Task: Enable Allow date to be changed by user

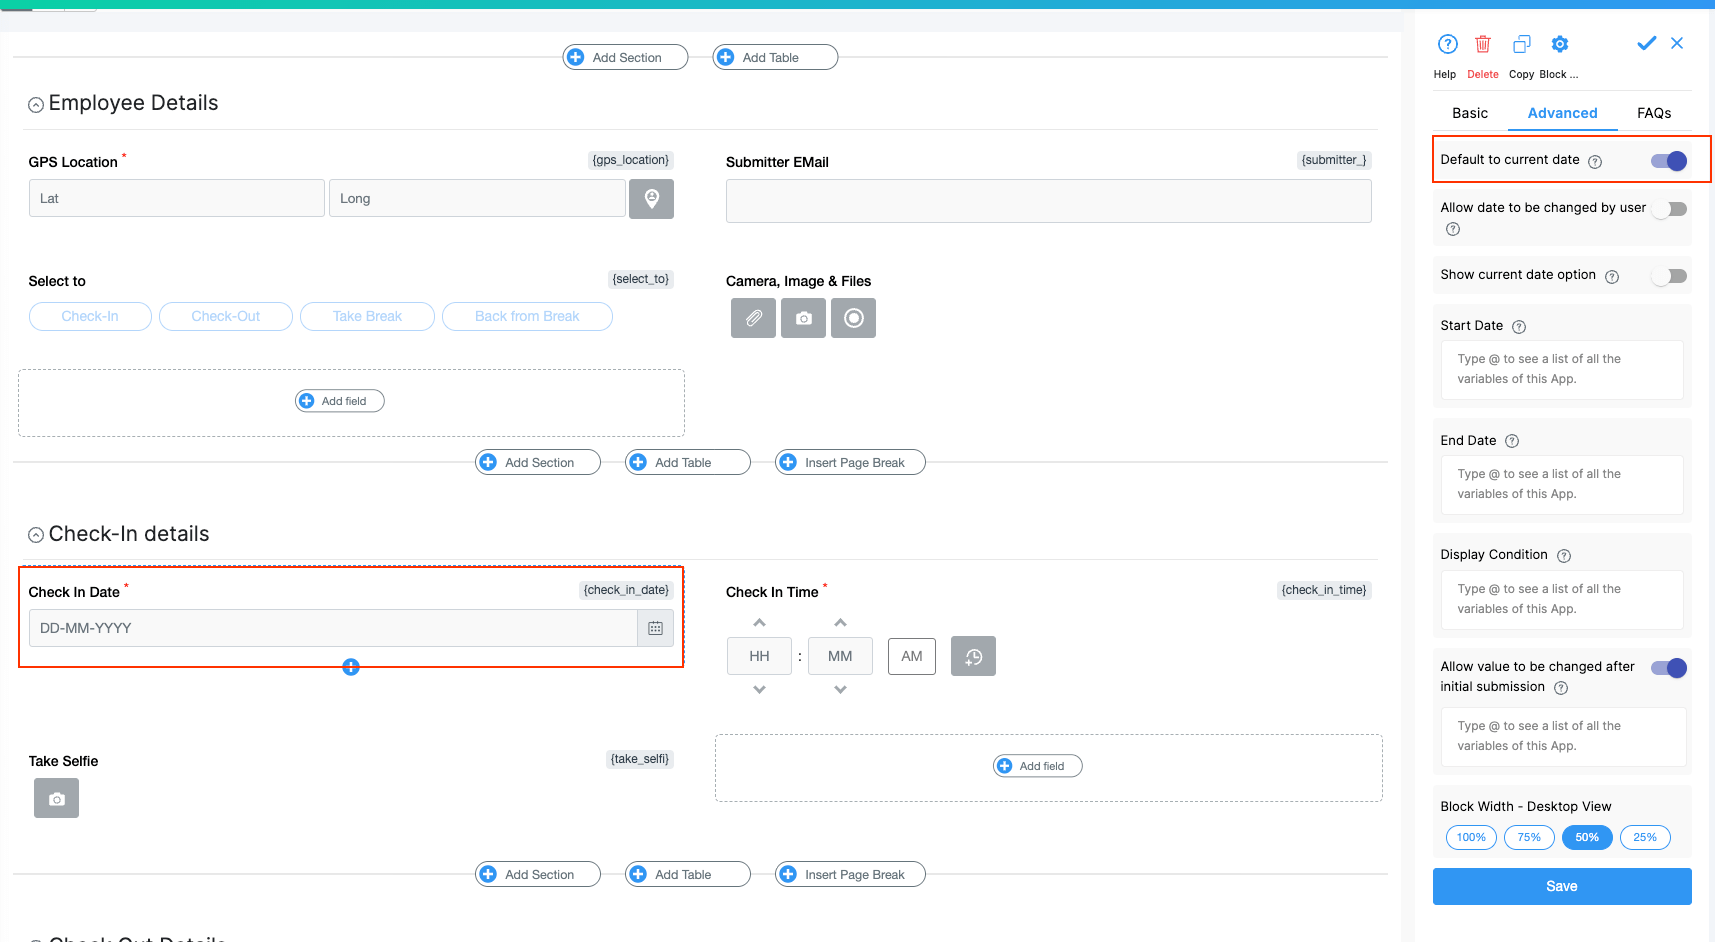Action: [x=1669, y=209]
